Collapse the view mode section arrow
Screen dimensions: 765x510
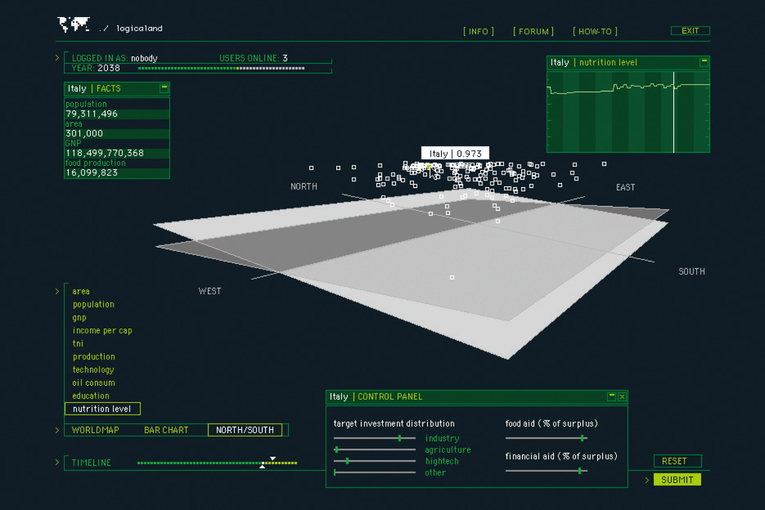click(x=57, y=430)
